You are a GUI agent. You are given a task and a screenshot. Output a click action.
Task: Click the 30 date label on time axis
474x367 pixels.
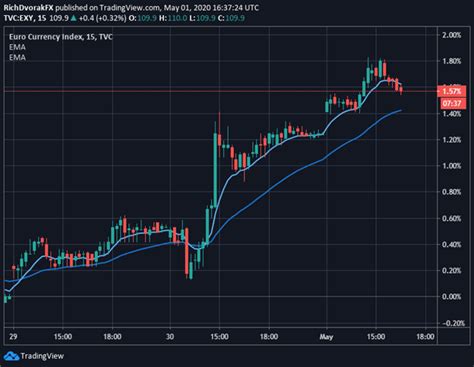point(170,337)
